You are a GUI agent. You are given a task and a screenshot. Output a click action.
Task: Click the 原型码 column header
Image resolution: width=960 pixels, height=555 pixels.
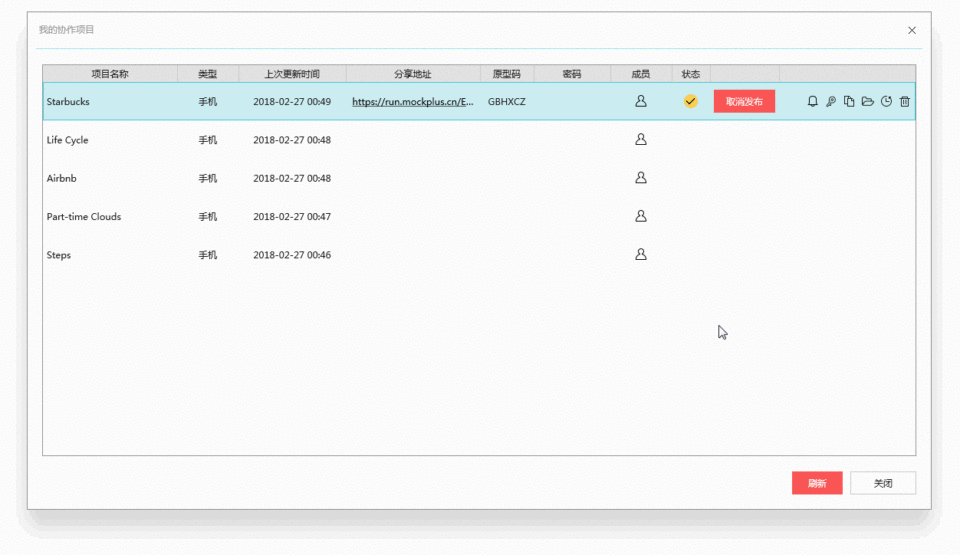pos(506,74)
